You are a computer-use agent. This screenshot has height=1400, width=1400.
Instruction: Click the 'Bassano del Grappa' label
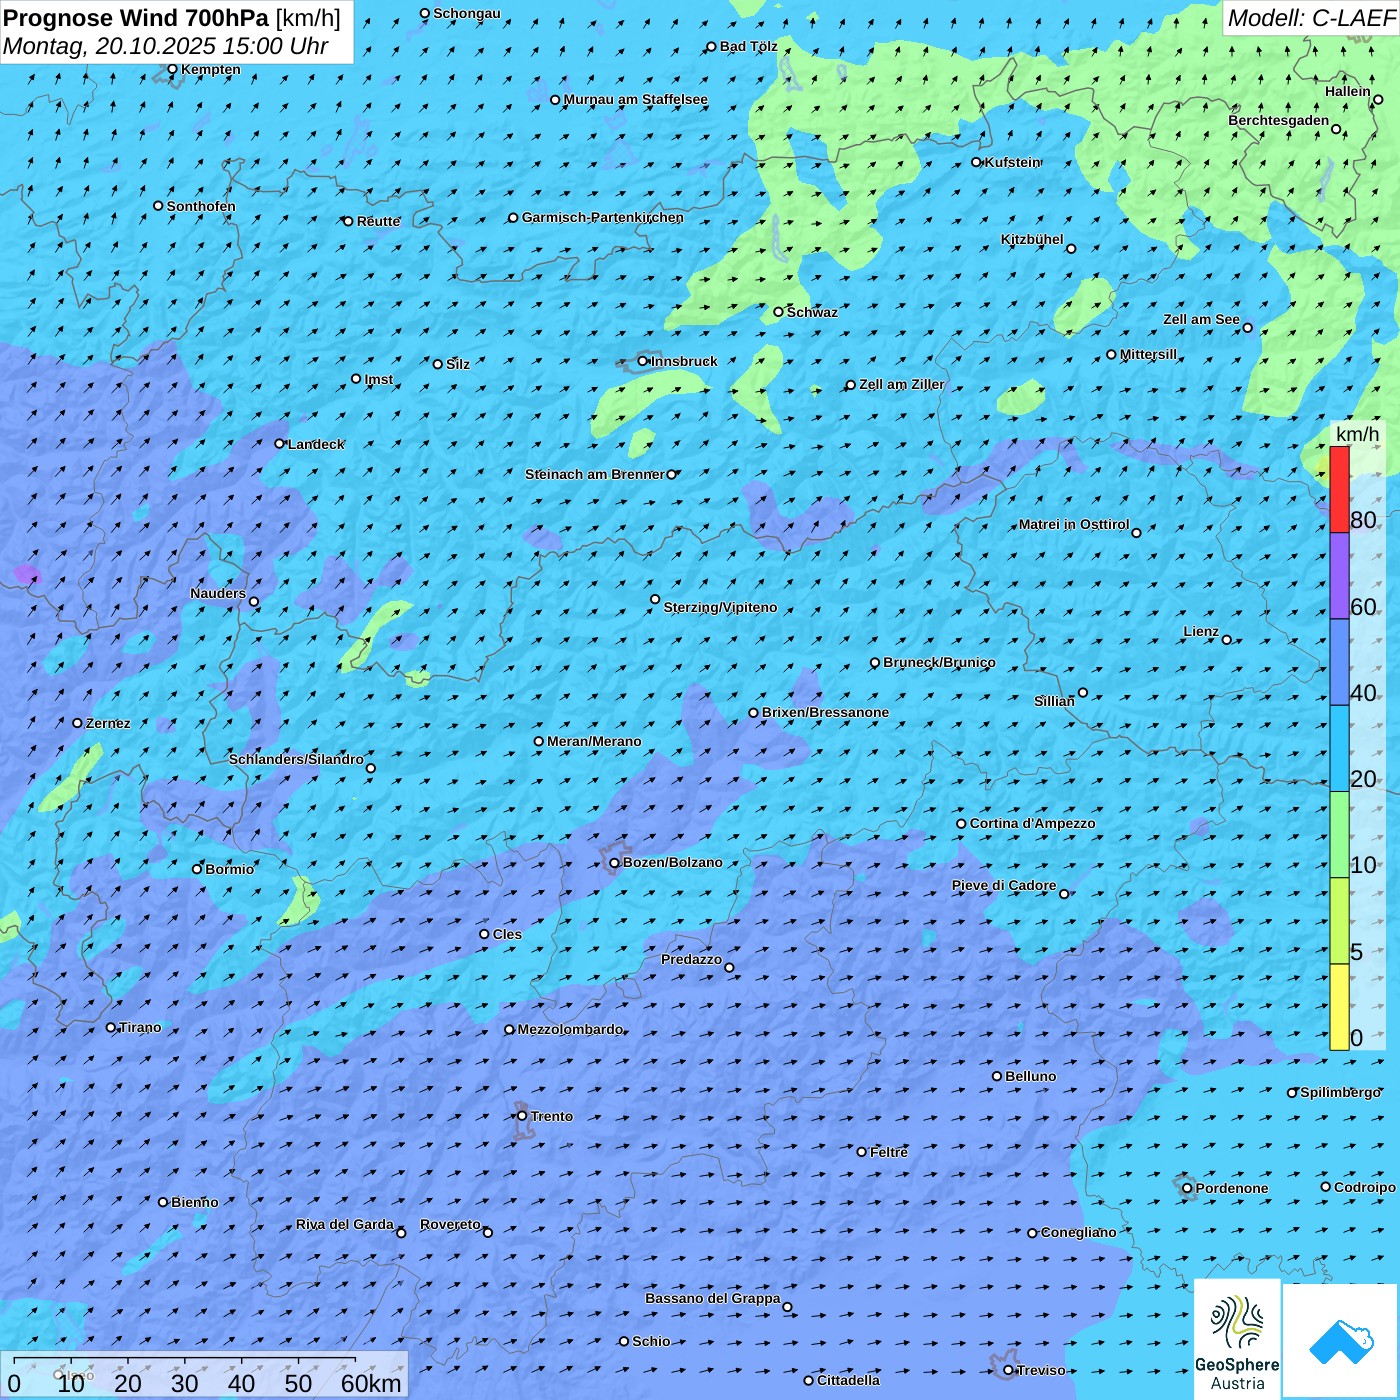click(x=713, y=1298)
